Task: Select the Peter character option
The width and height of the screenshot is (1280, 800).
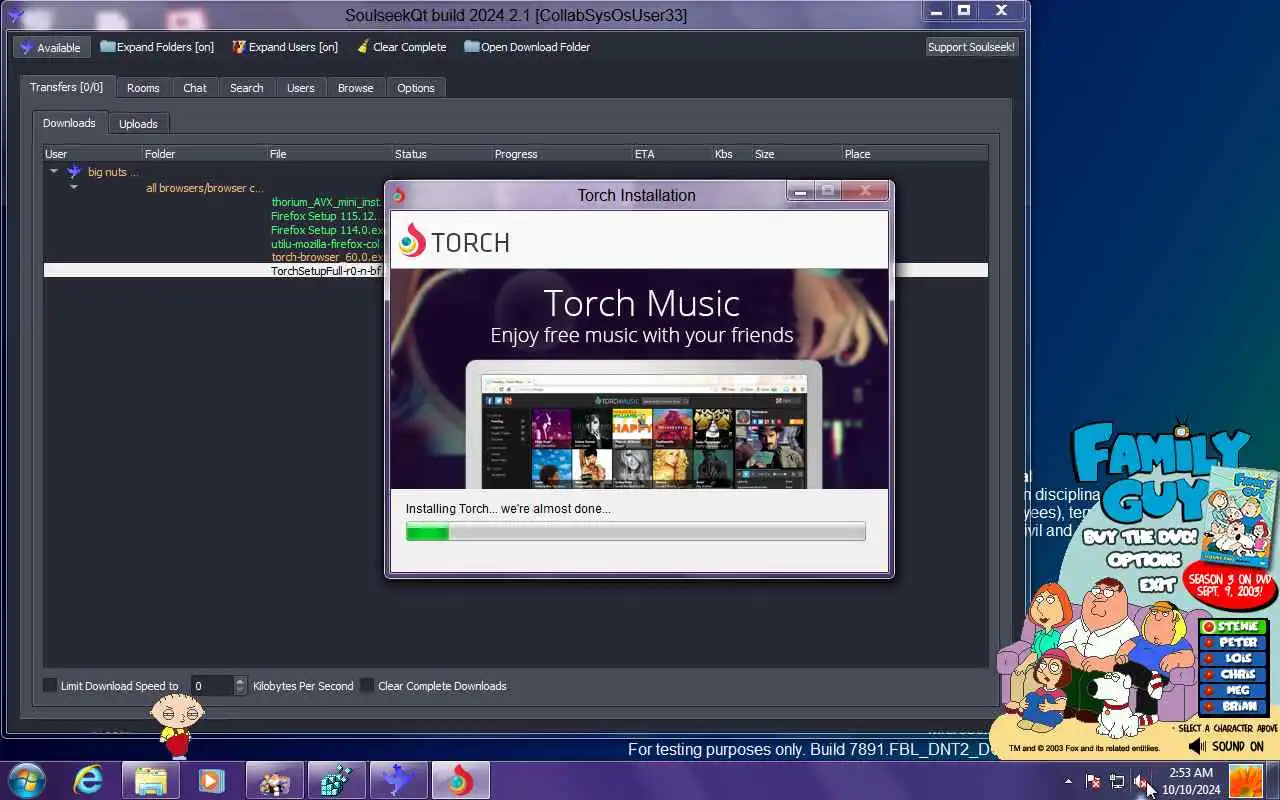Action: [x=1232, y=643]
